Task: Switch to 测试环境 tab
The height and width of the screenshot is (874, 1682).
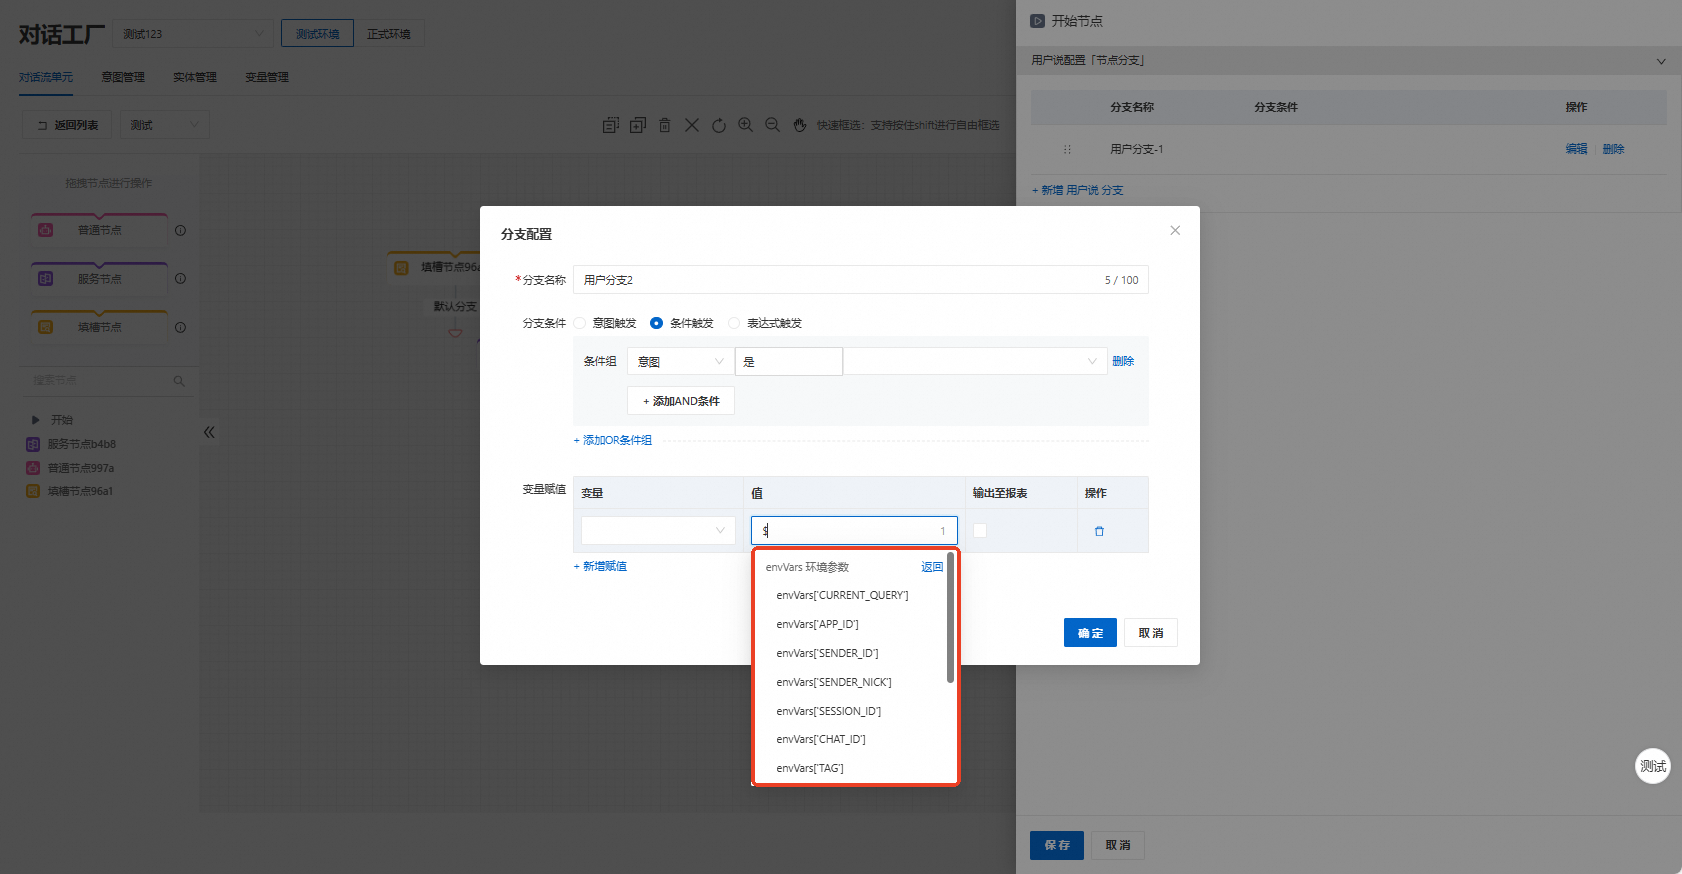Action: click(317, 34)
